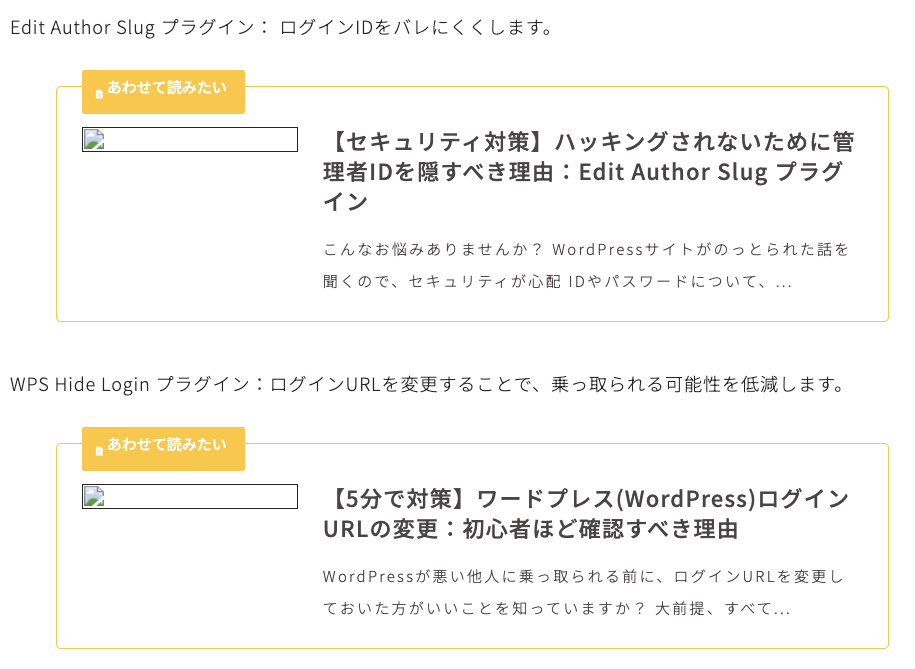Click document icon in first あわせて読みたい label

[x=99, y=94]
